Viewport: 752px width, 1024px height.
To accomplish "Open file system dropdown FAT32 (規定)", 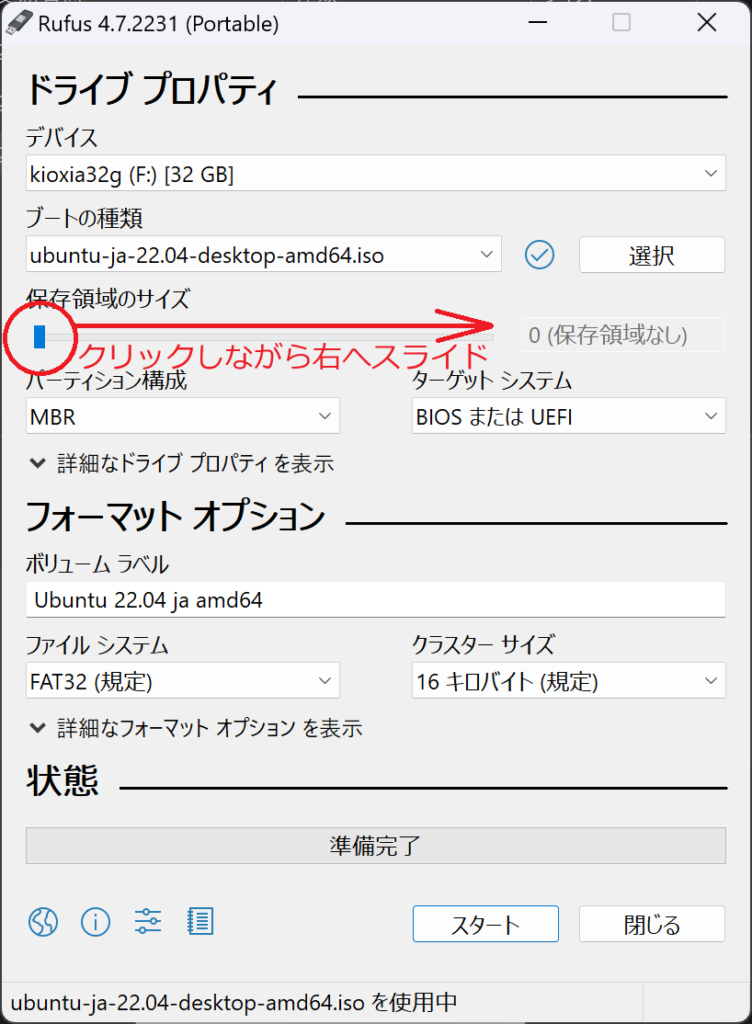I will pyautogui.click(x=183, y=680).
